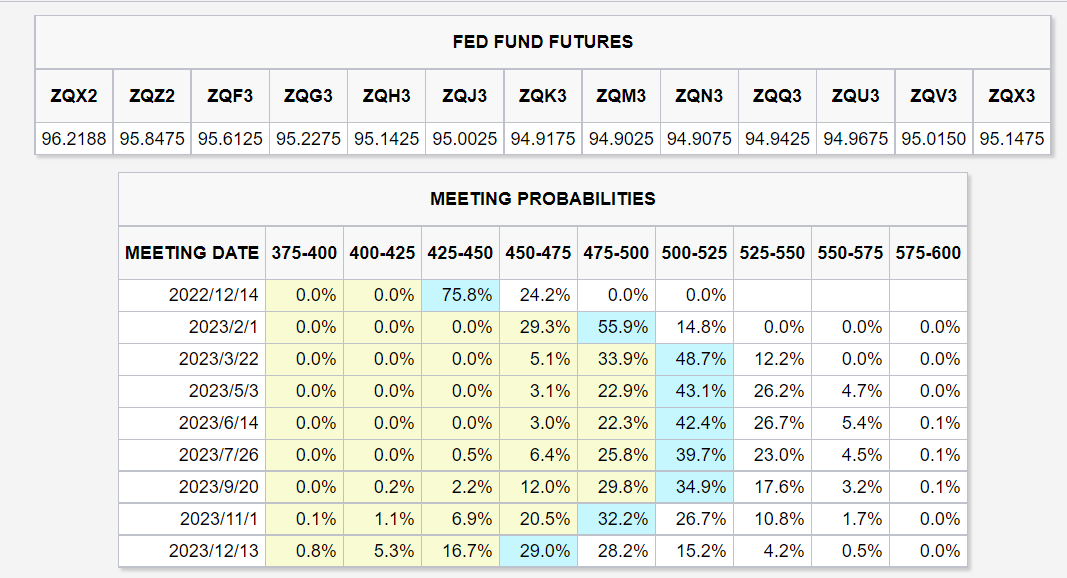Click the 48.7% cell for 2023/3/22
The width and height of the screenshot is (1067, 578).
tap(694, 359)
